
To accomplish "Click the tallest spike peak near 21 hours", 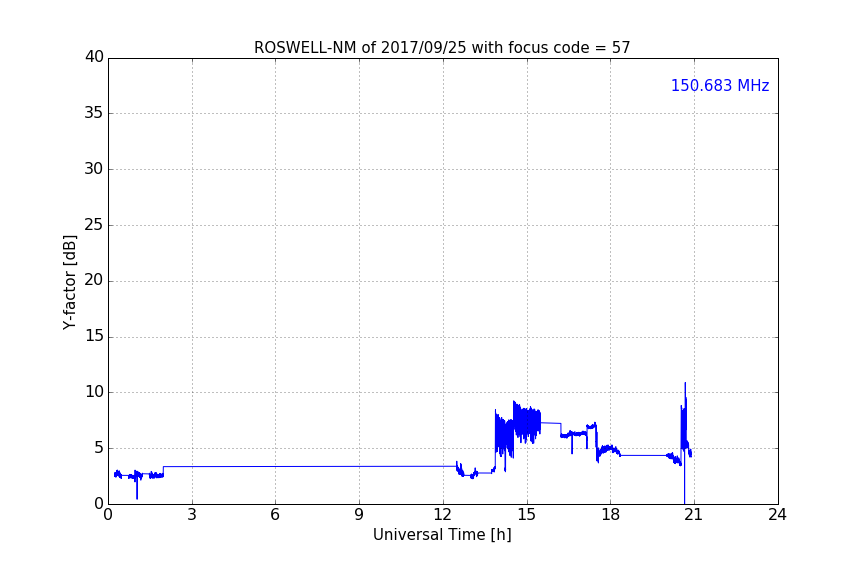I will click(x=685, y=384).
